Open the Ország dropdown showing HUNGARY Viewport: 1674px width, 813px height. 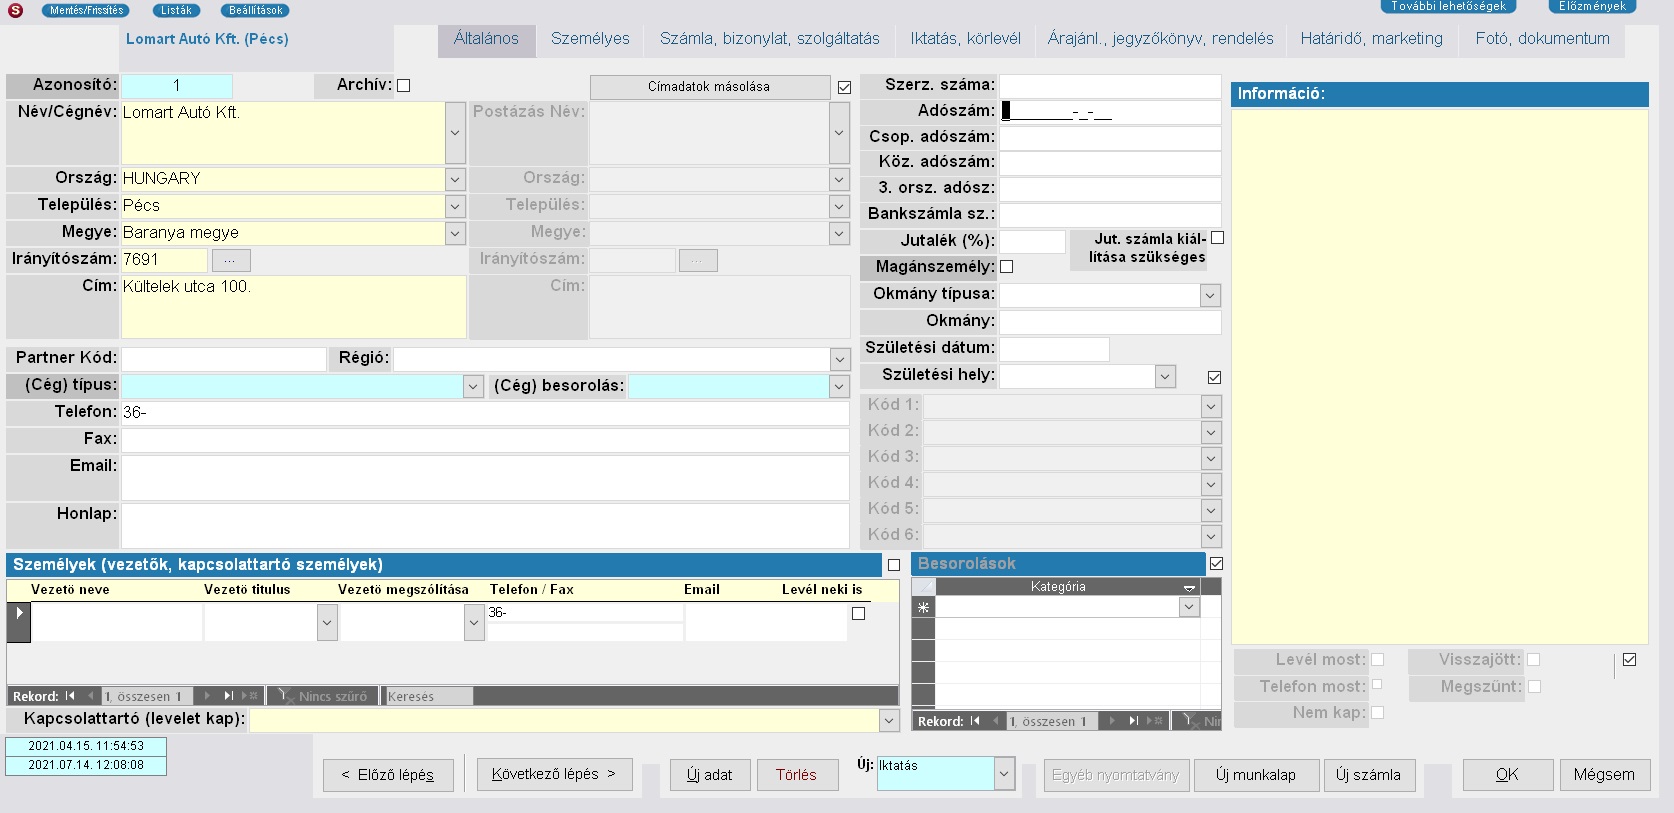tap(455, 179)
